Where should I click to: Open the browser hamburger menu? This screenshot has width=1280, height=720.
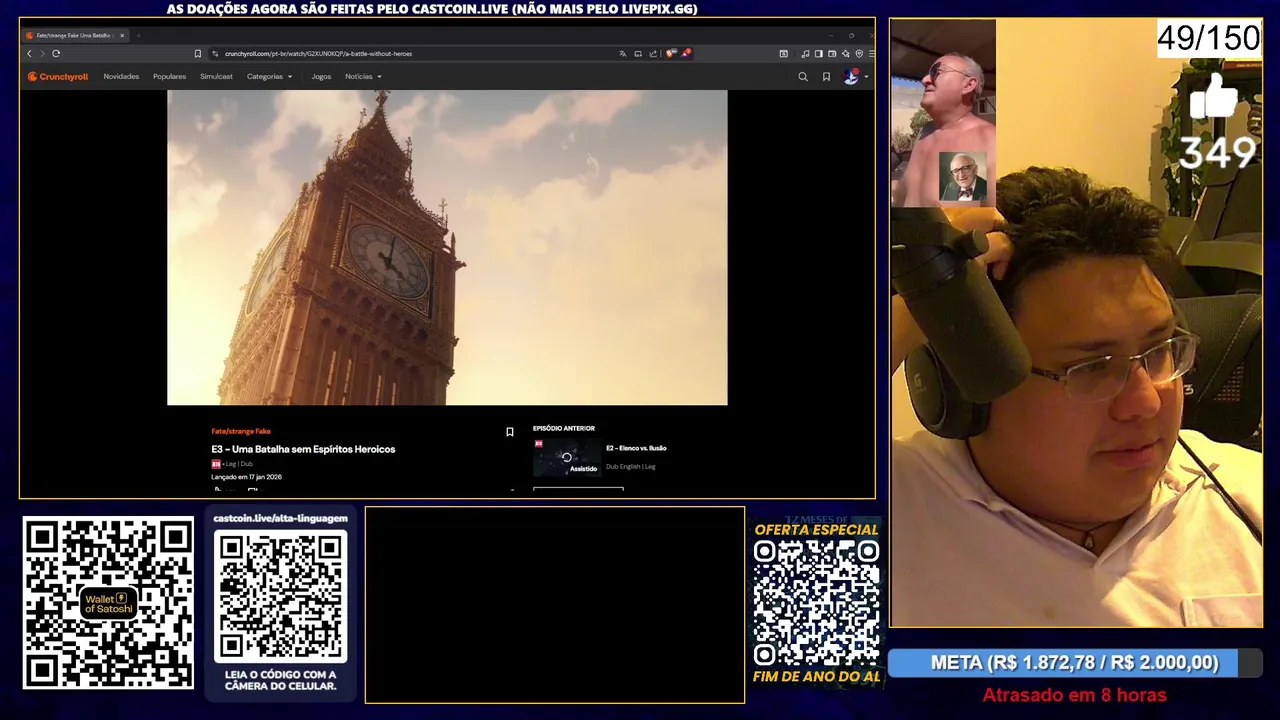[x=871, y=54]
